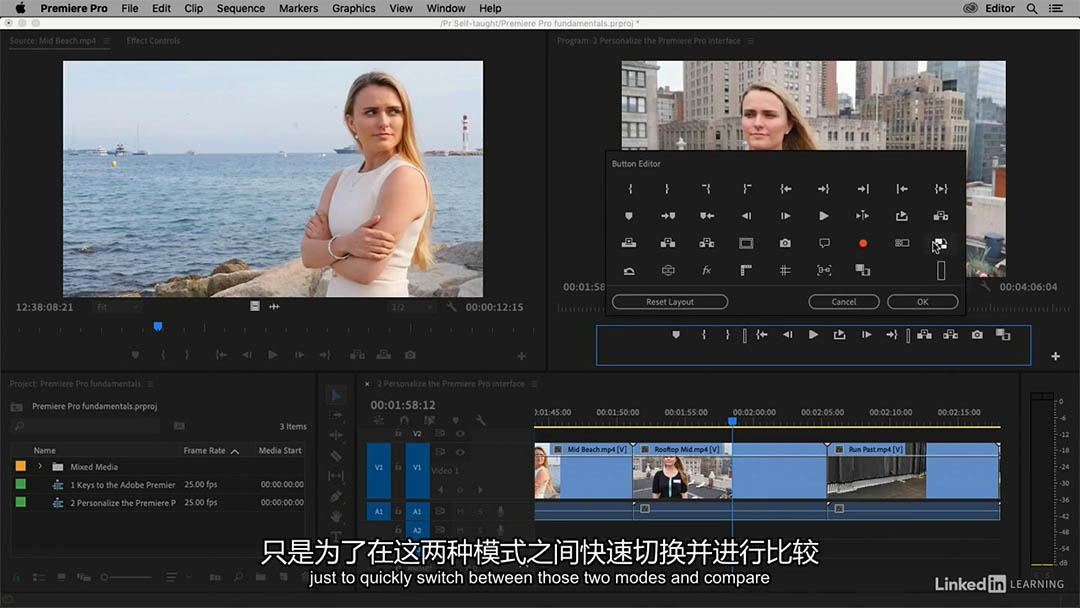Expand the Mixed Media bin
The width and height of the screenshot is (1080, 608).
pyautogui.click(x=40, y=467)
